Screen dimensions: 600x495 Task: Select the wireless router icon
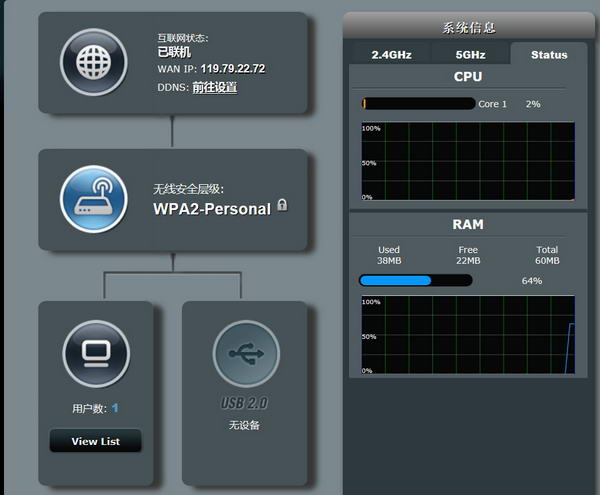(x=93, y=199)
